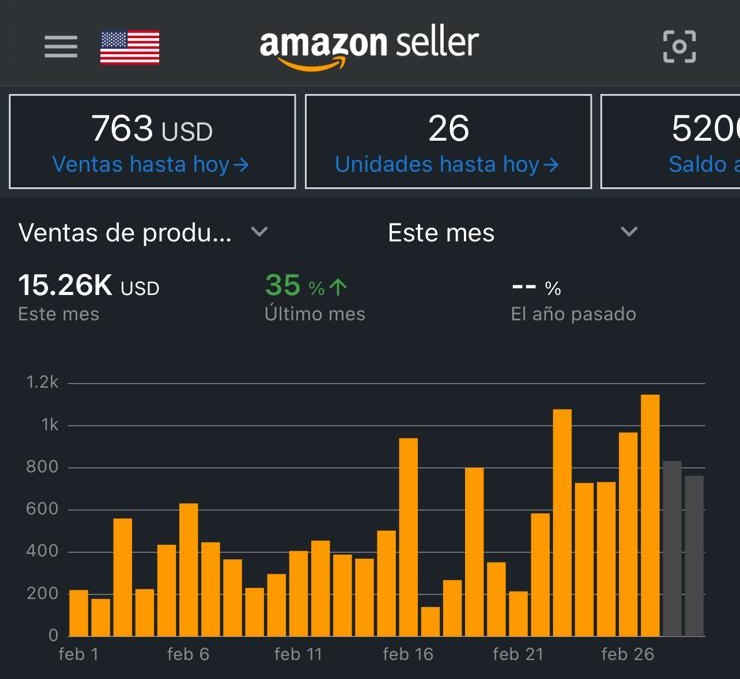Tap the chevron beside 'Este mes' selector

point(629,232)
